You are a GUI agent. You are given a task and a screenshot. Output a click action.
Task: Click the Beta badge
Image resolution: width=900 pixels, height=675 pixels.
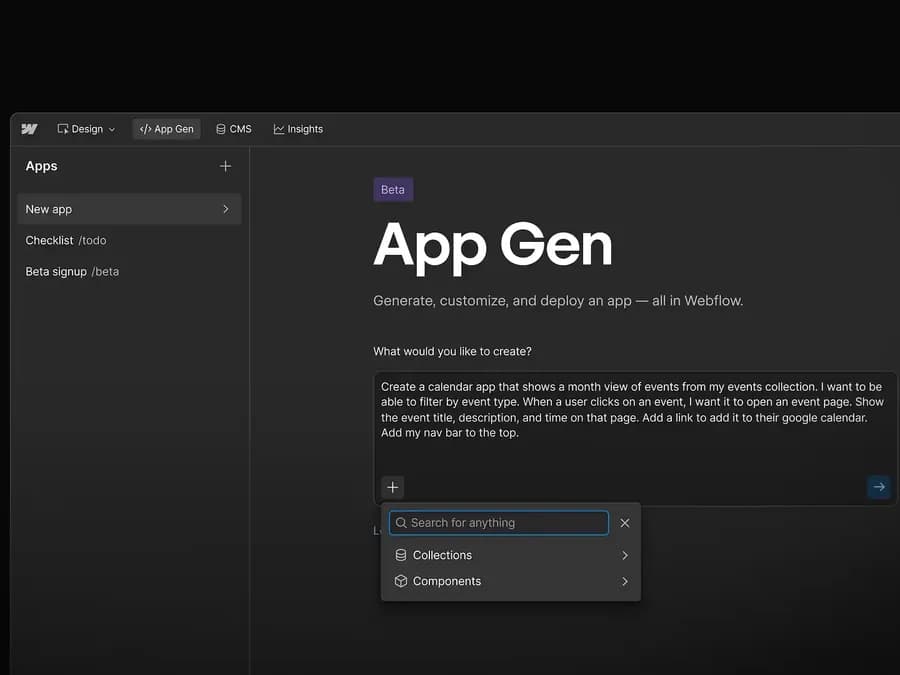393,189
